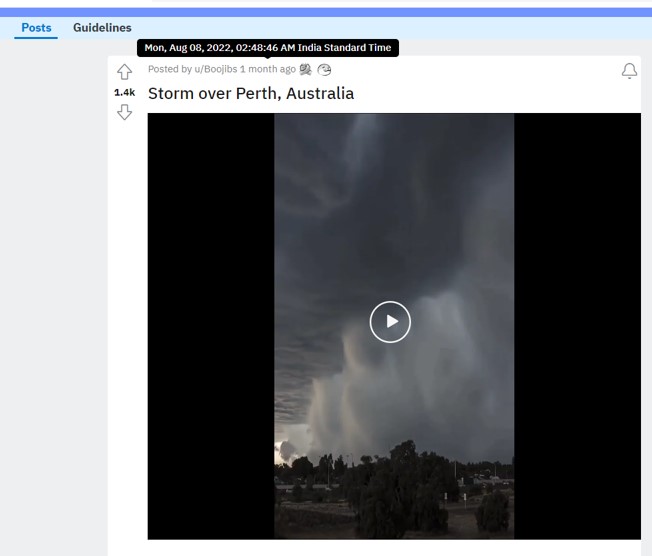Open the Guidelines tab
The image size is (652, 556).
[102, 28]
